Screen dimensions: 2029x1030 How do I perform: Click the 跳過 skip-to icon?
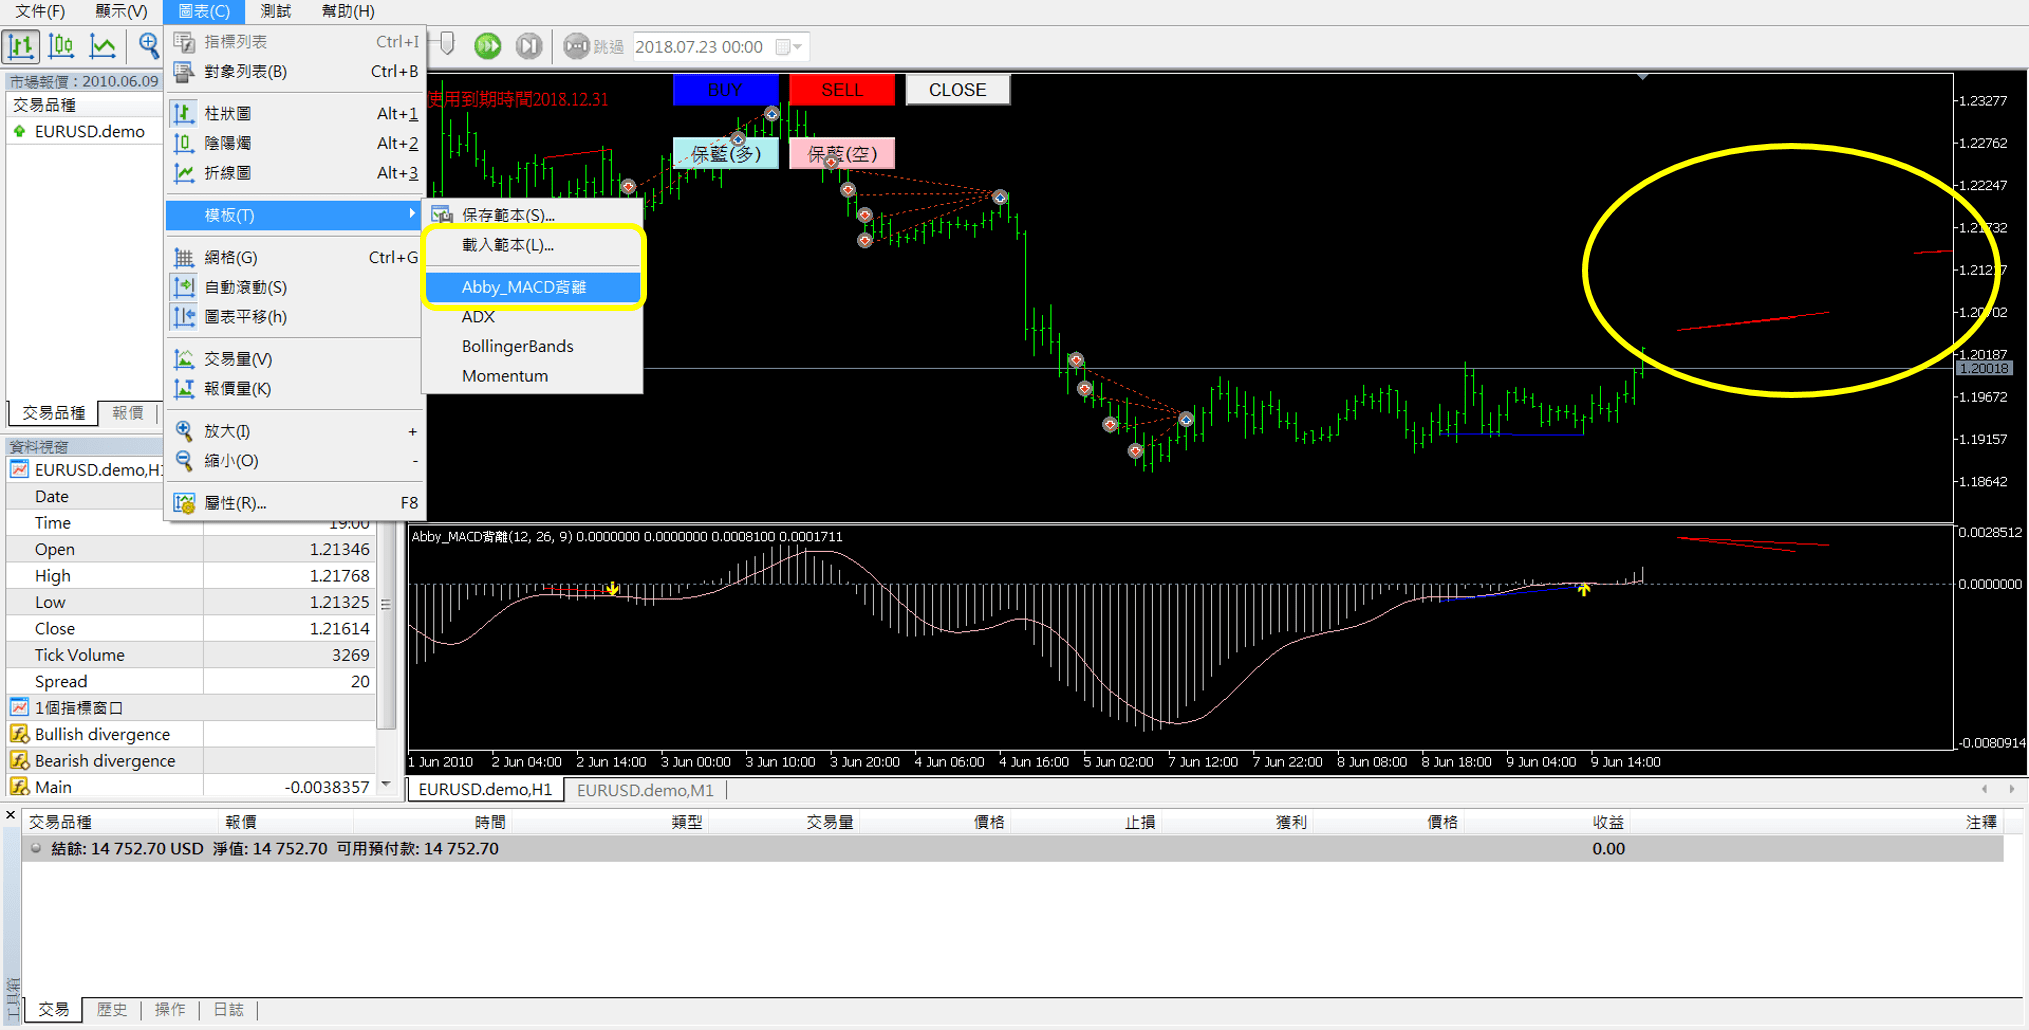[x=576, y=46]
